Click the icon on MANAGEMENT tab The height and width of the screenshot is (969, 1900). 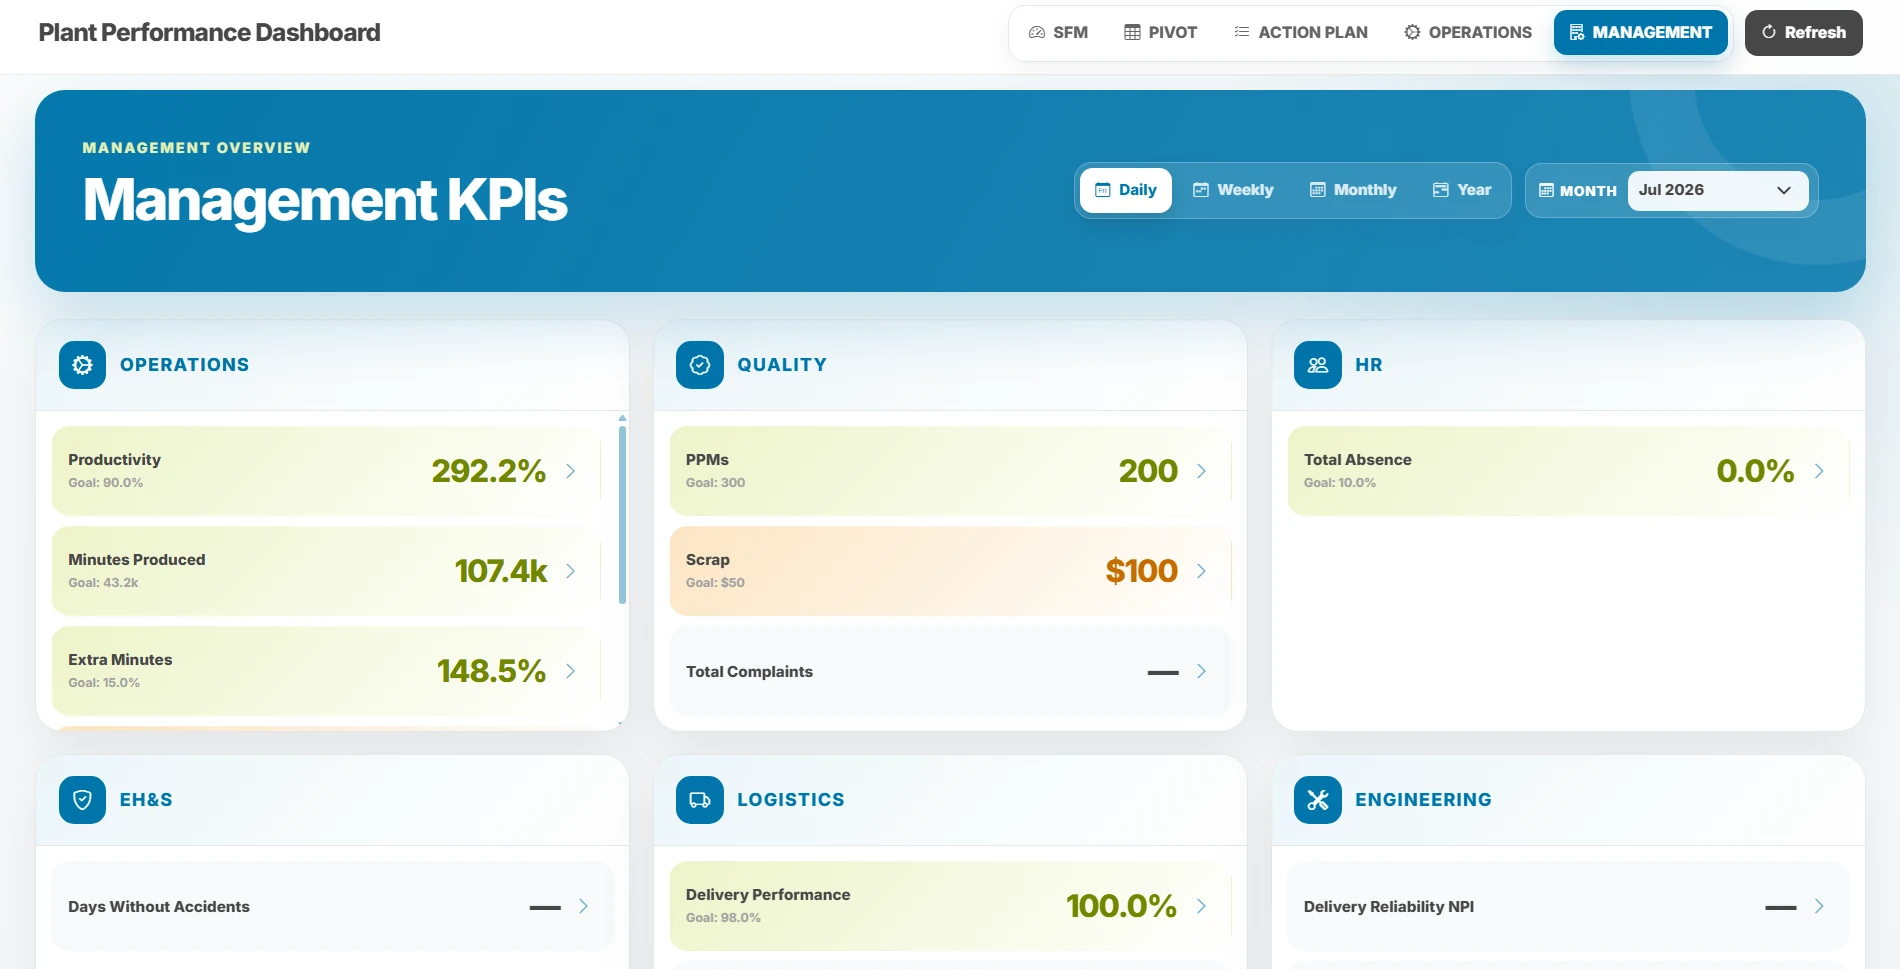point(1577,32)
